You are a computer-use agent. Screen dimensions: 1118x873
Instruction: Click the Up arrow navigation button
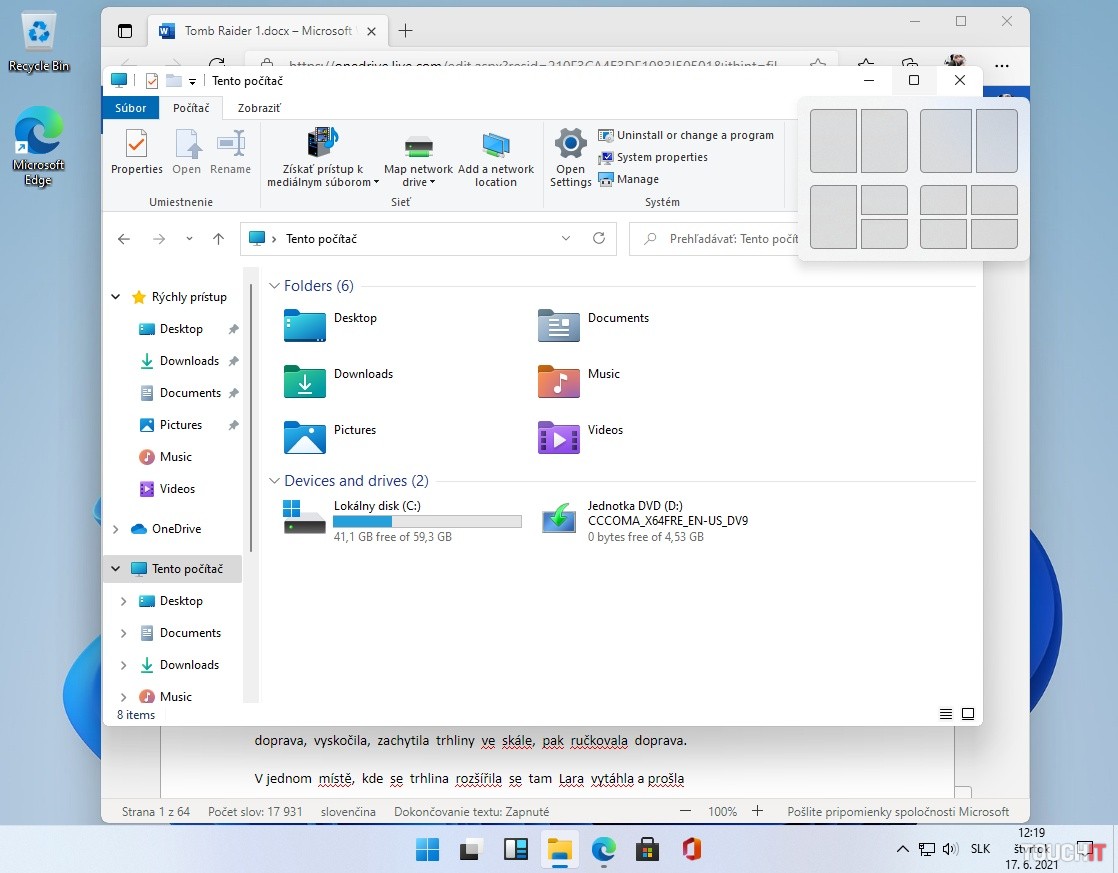pos(218,239)
